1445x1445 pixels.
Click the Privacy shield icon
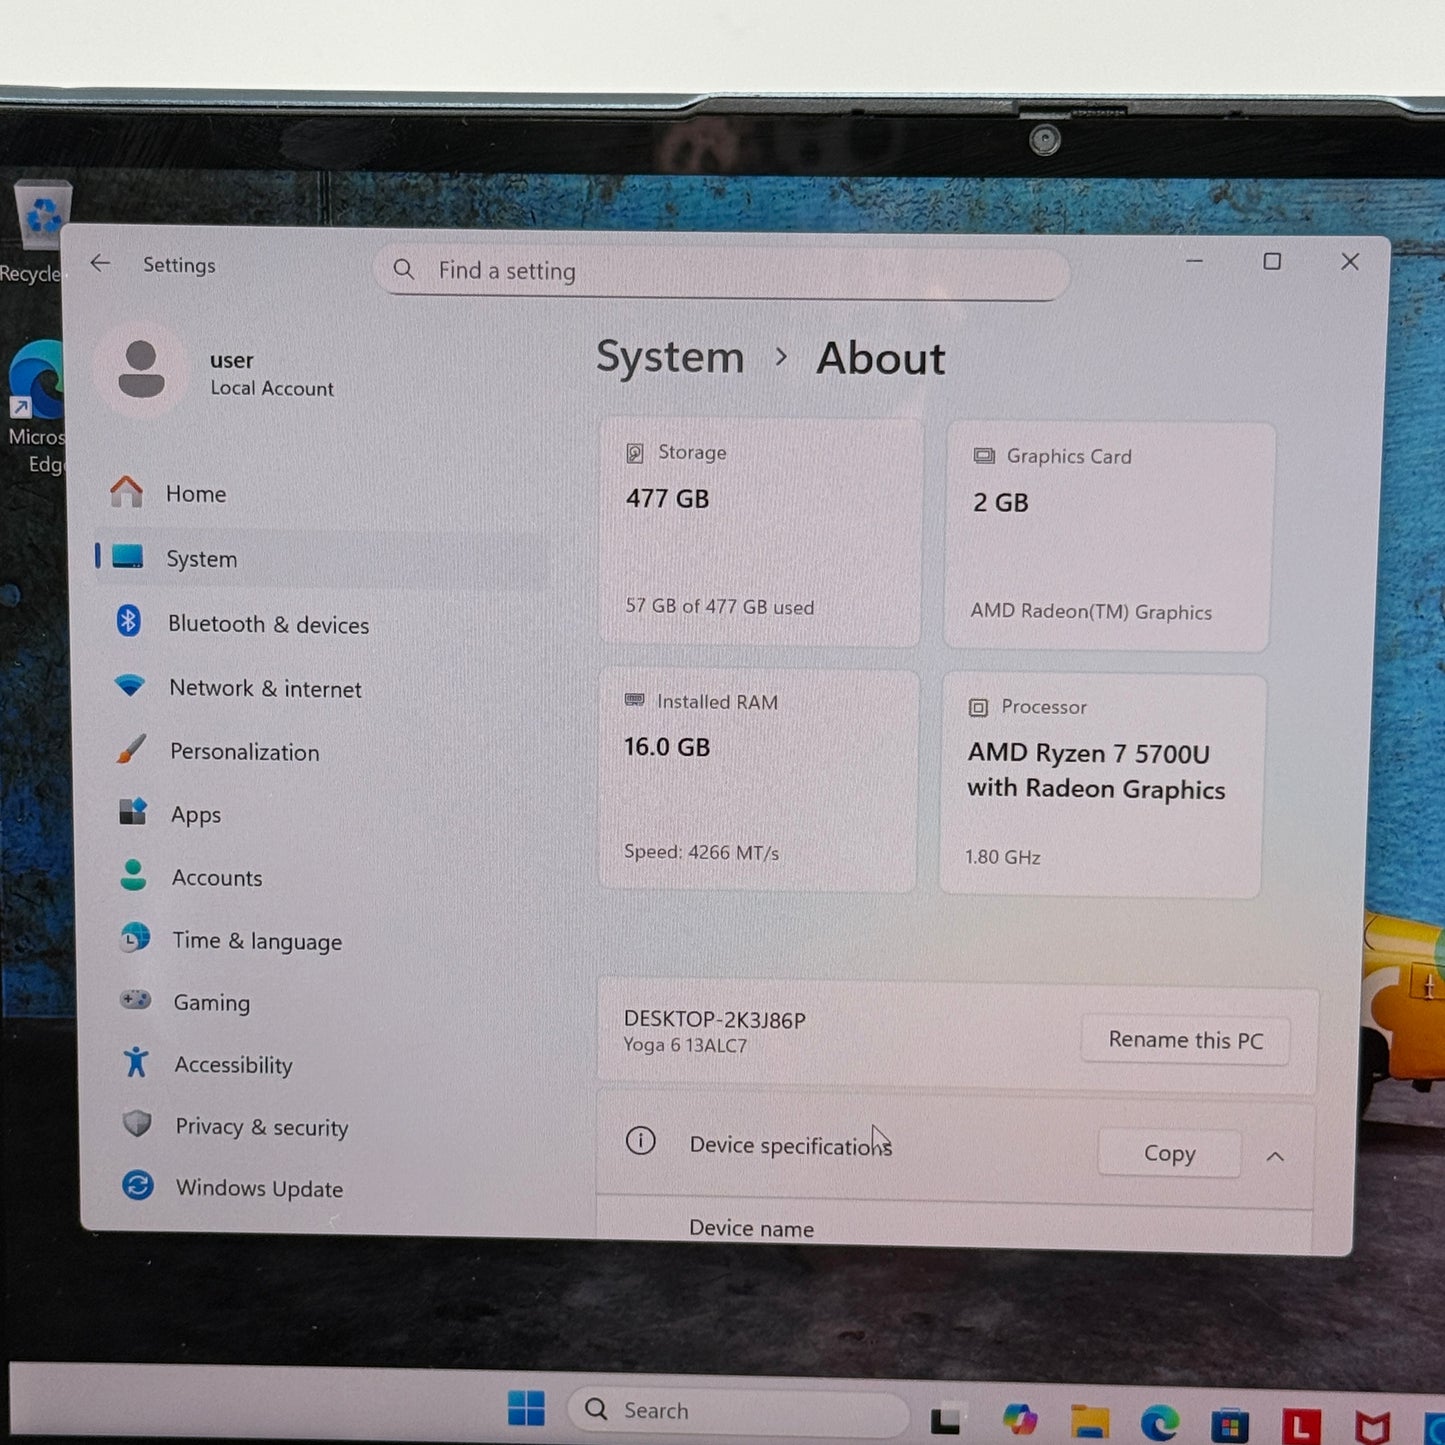coord(137,1124)
